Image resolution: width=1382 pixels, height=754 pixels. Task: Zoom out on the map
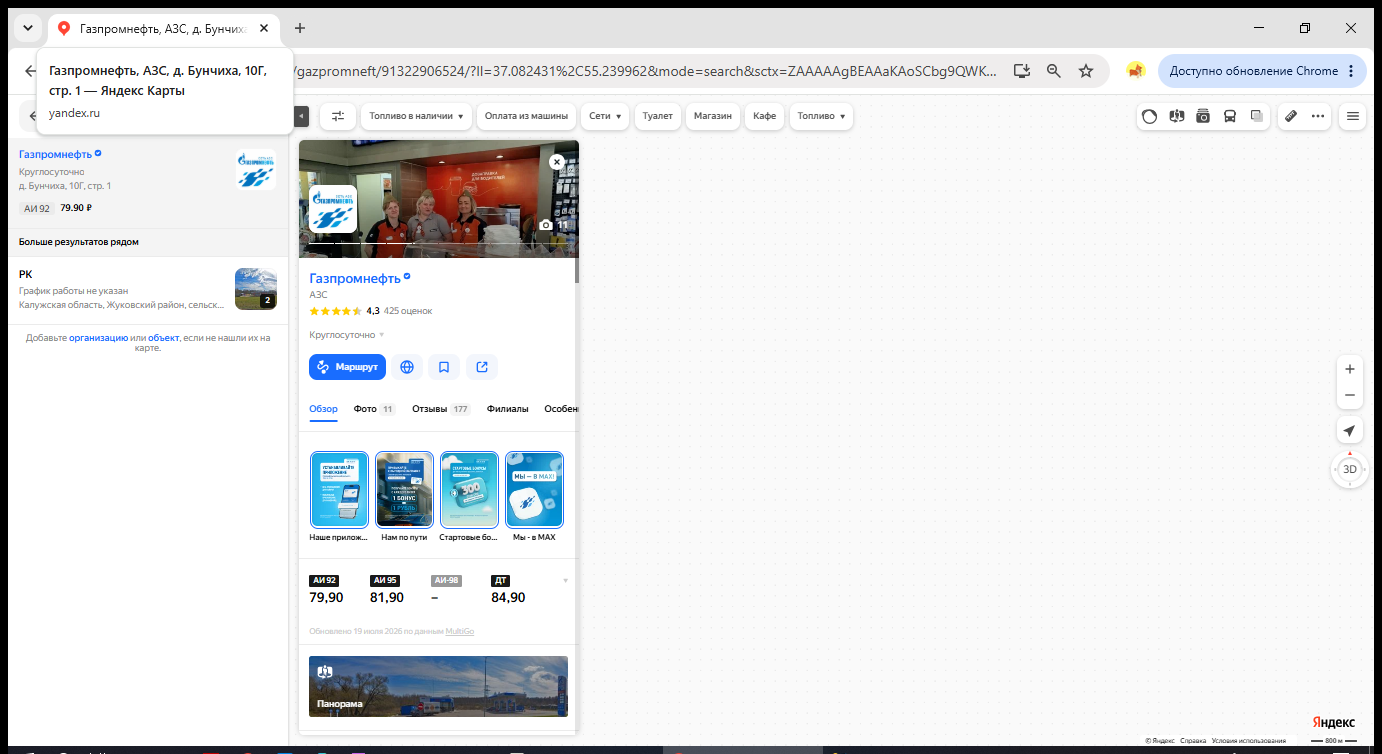(1350, 395)
